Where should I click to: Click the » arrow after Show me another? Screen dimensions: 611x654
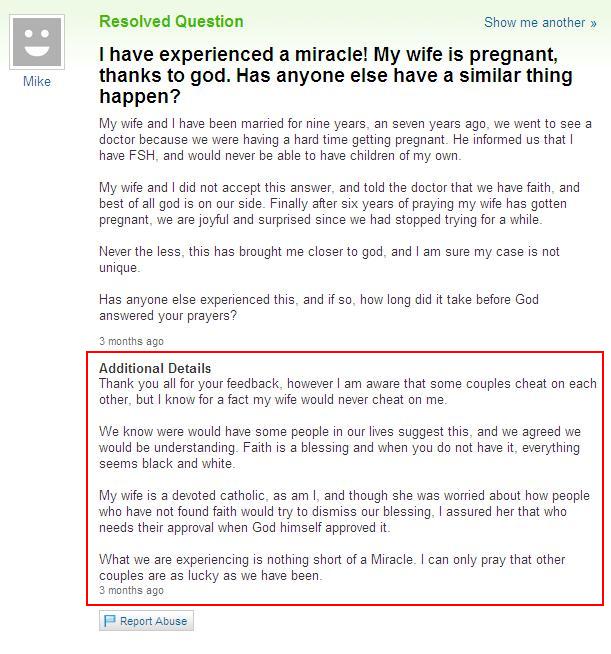pyautogui.click(x=593, y=23)
